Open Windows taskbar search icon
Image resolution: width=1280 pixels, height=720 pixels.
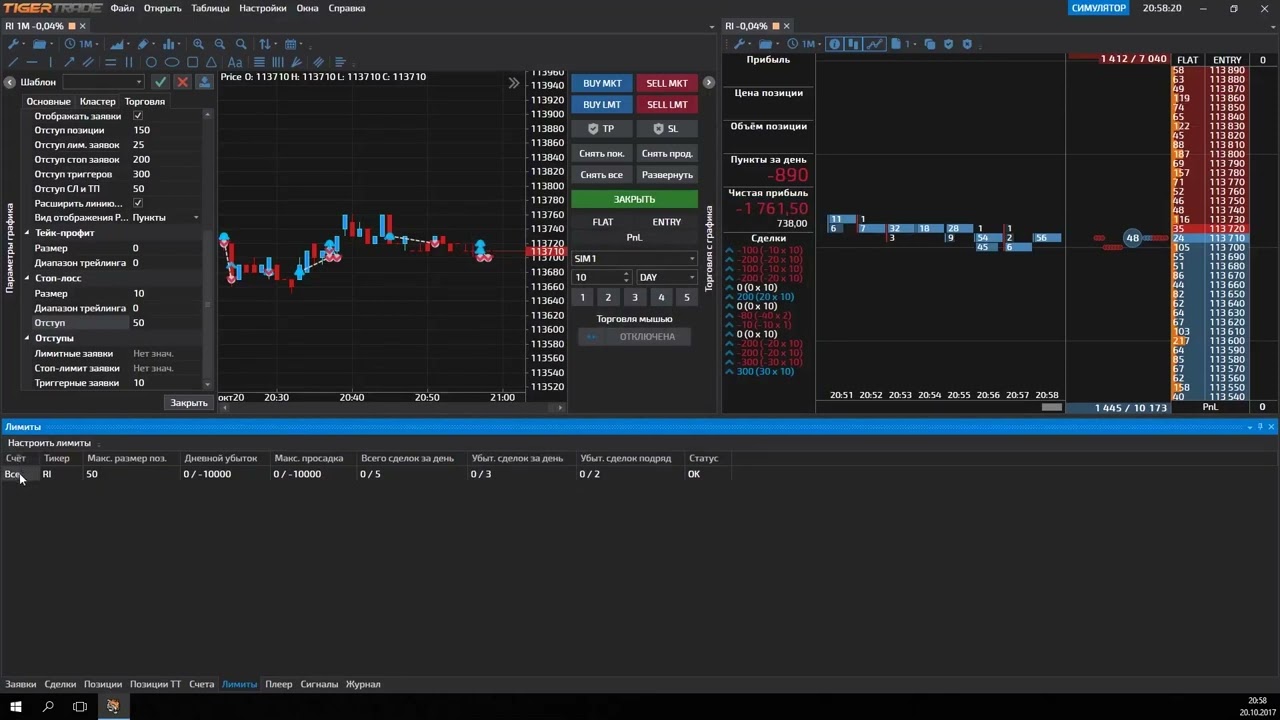48,706
